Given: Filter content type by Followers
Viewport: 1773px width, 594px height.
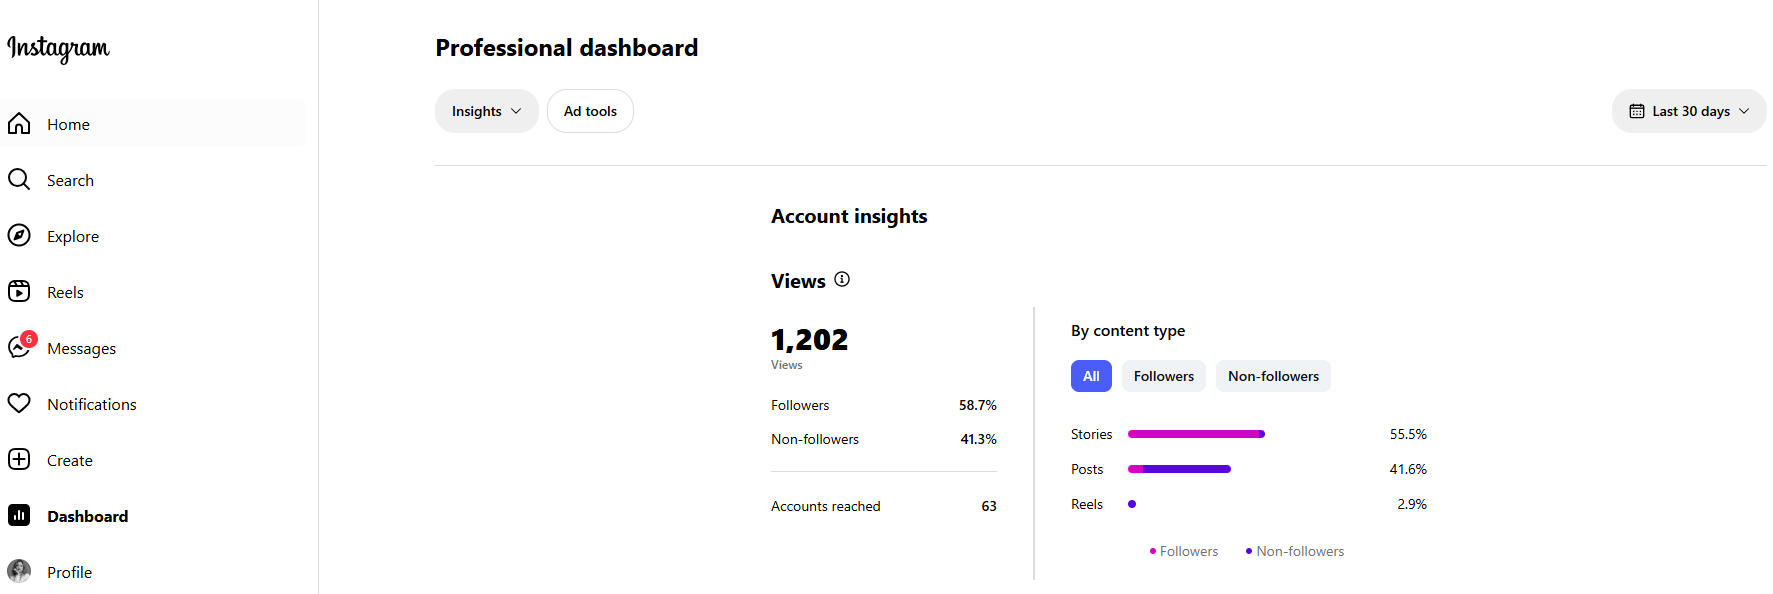Looking at the screenshot, I should [1163, 376].
